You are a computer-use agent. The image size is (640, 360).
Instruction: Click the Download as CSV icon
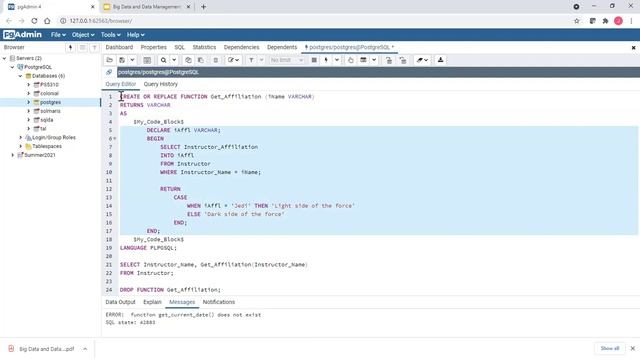(x=440, y=60)
